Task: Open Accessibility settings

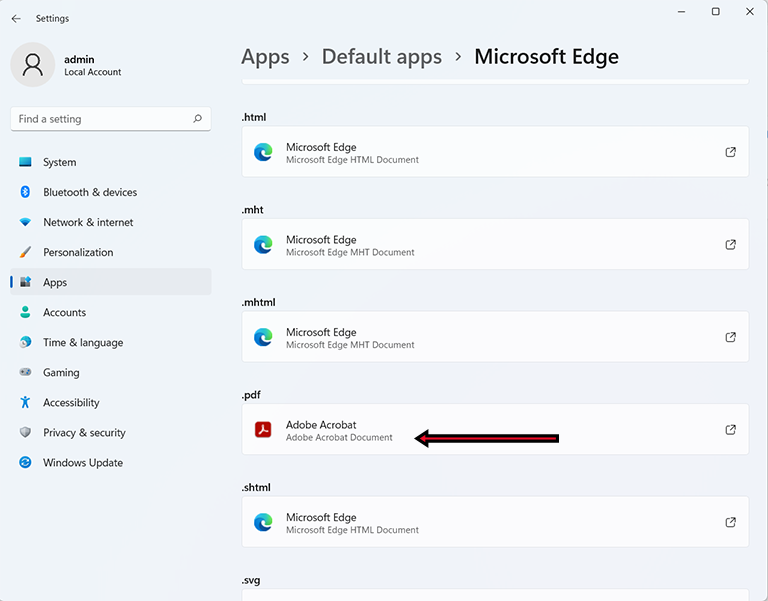Action: (x=111, y=402)
